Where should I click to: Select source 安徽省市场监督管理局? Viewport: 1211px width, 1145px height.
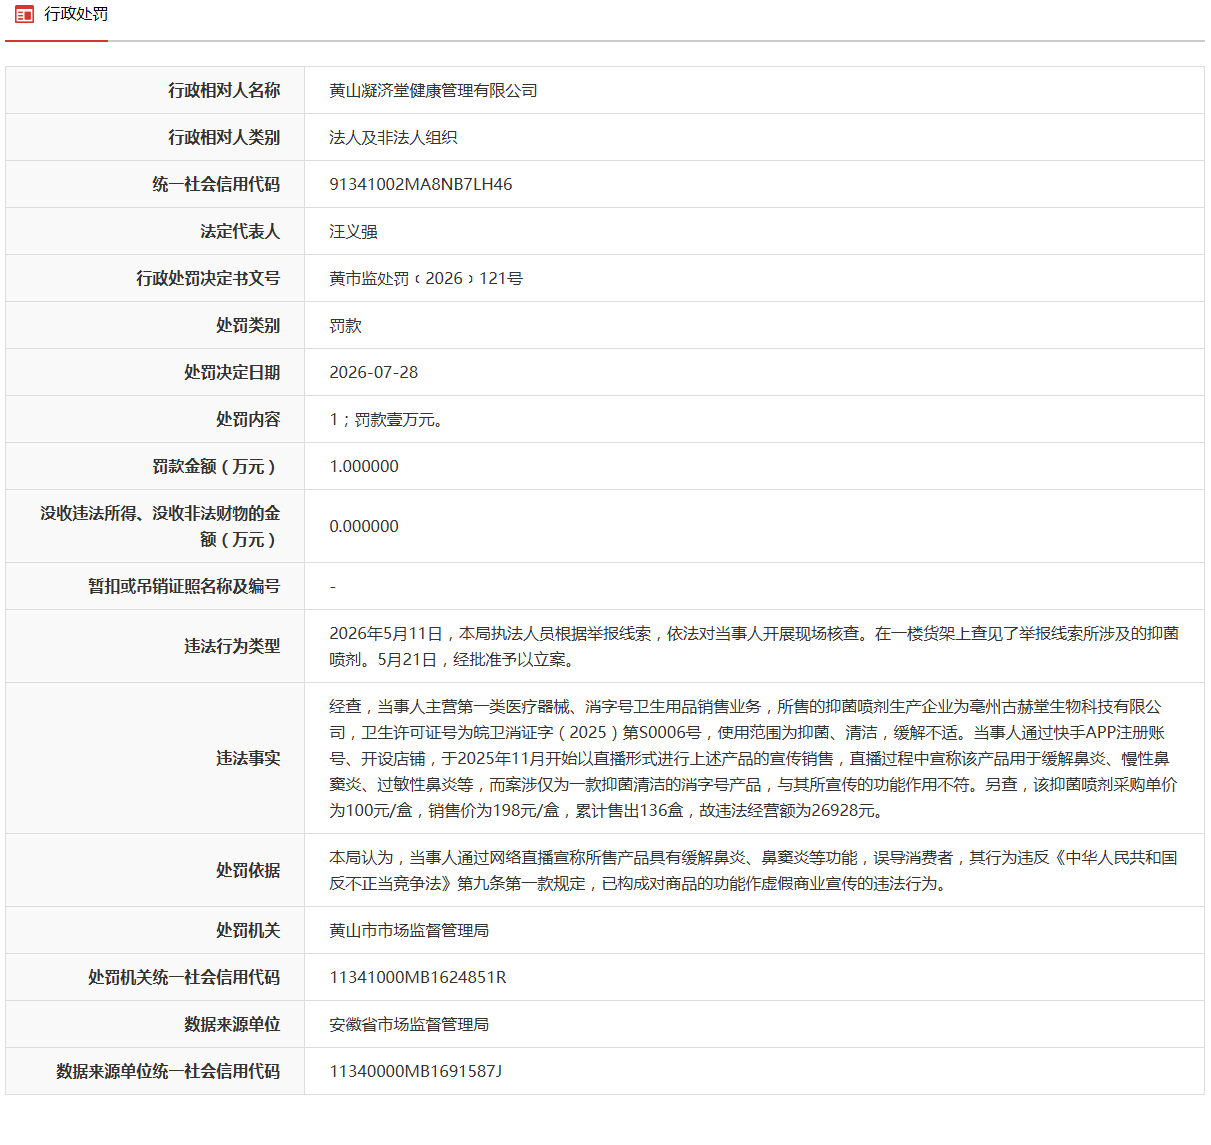(x=409, y=1024)
